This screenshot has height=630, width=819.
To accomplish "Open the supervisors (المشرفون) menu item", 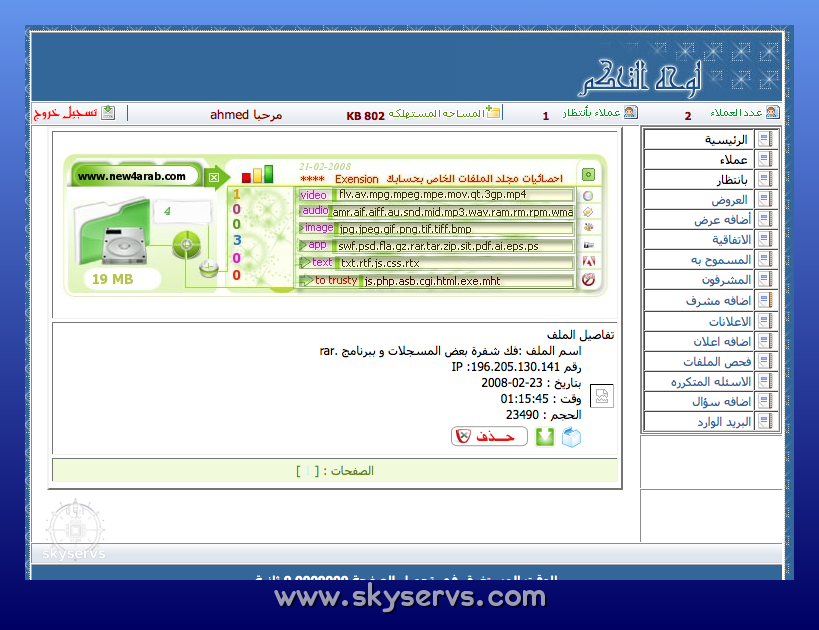I will tap(710, 280).
